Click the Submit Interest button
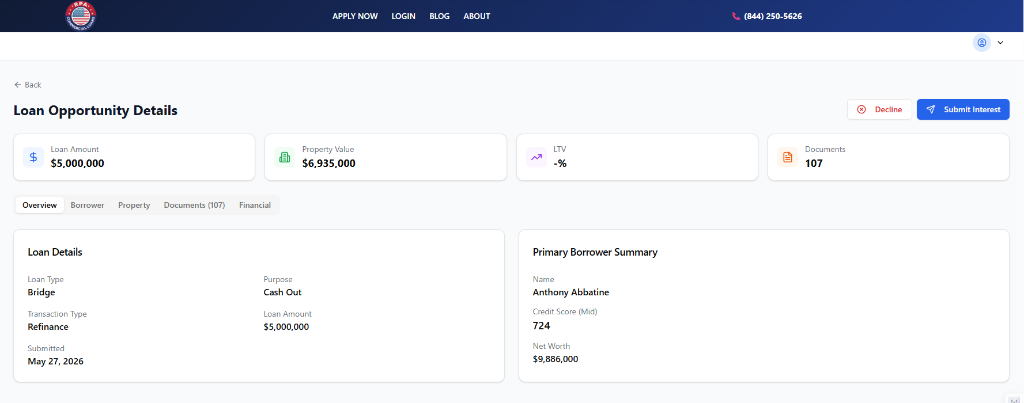The height and width of the screenshot is (403, 1024). tap(963, 110)
